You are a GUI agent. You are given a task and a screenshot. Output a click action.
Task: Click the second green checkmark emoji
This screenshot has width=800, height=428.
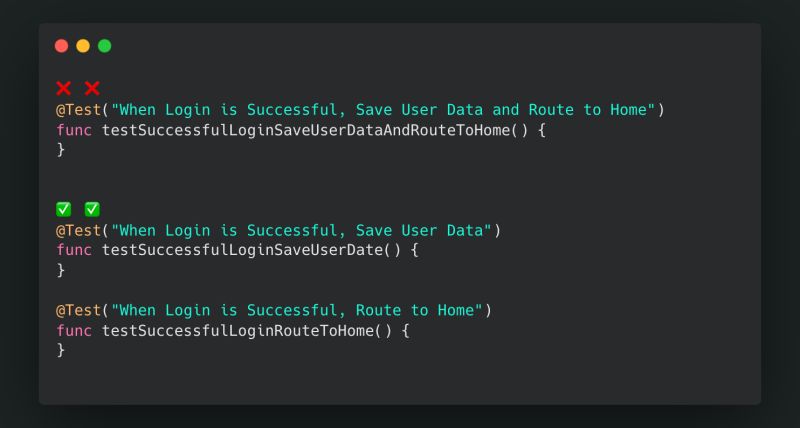point(92,209)
